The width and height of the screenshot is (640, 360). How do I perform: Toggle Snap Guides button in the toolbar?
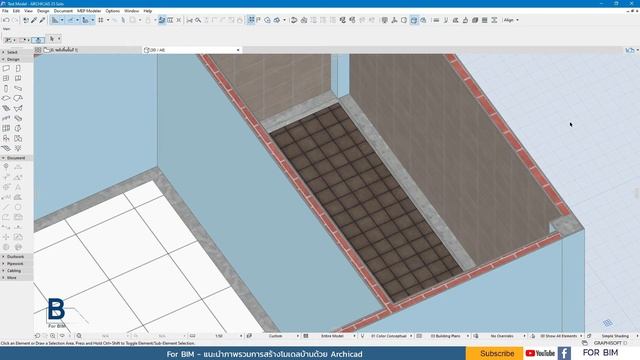click(x=70, y=20)
